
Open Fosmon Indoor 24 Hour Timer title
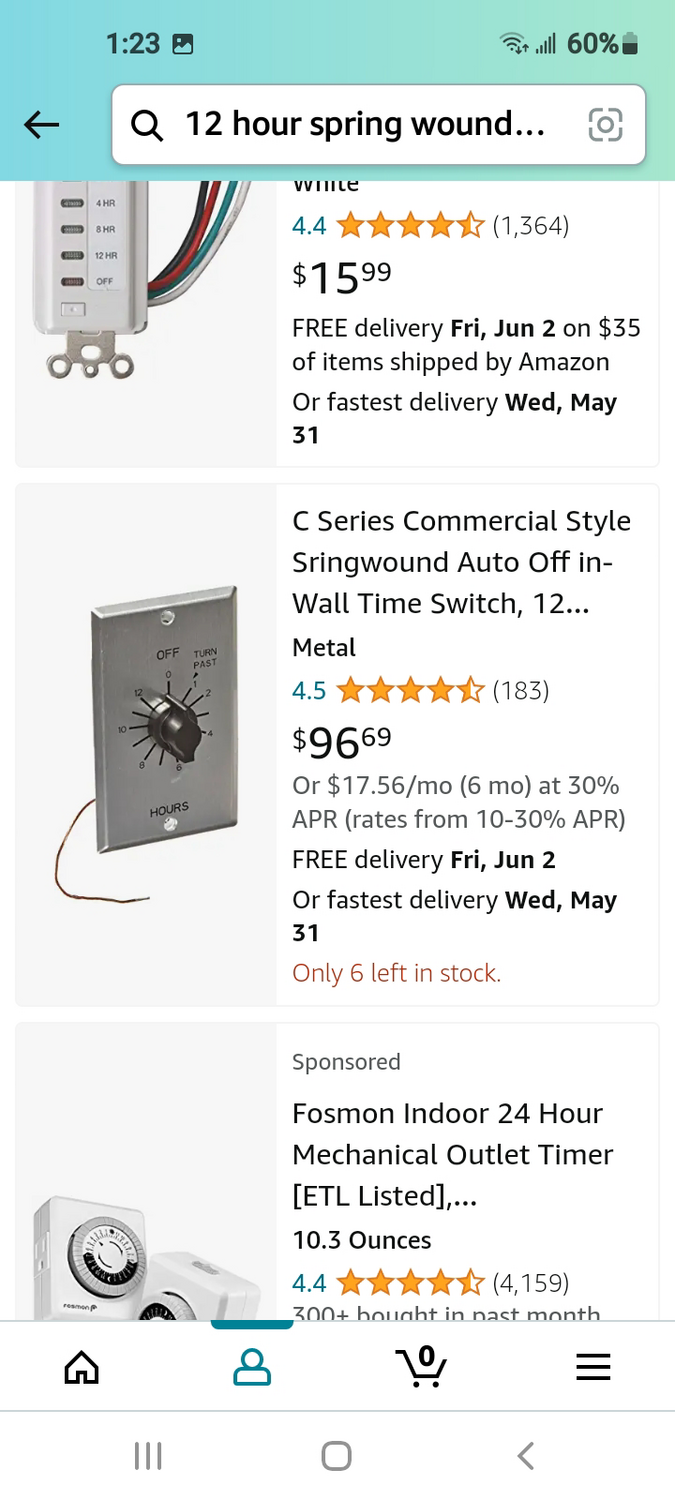[452, 1154]
